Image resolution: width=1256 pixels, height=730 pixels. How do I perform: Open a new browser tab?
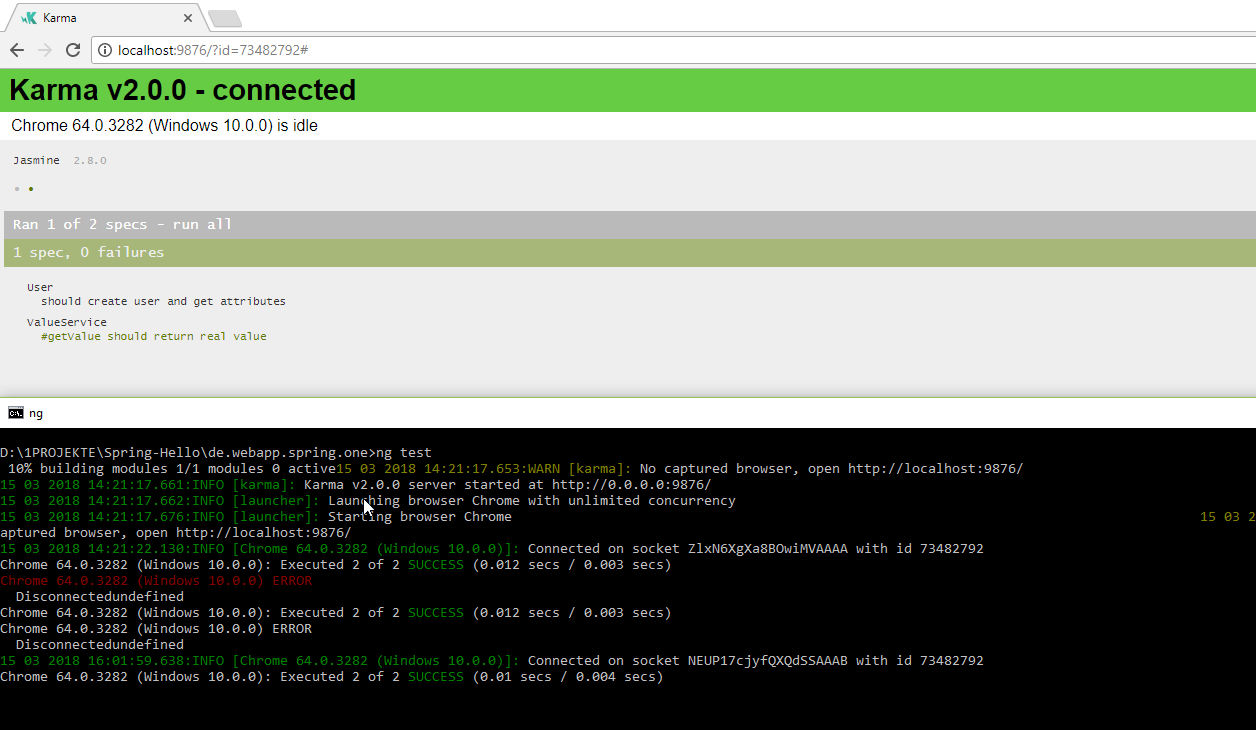(223, 18)
